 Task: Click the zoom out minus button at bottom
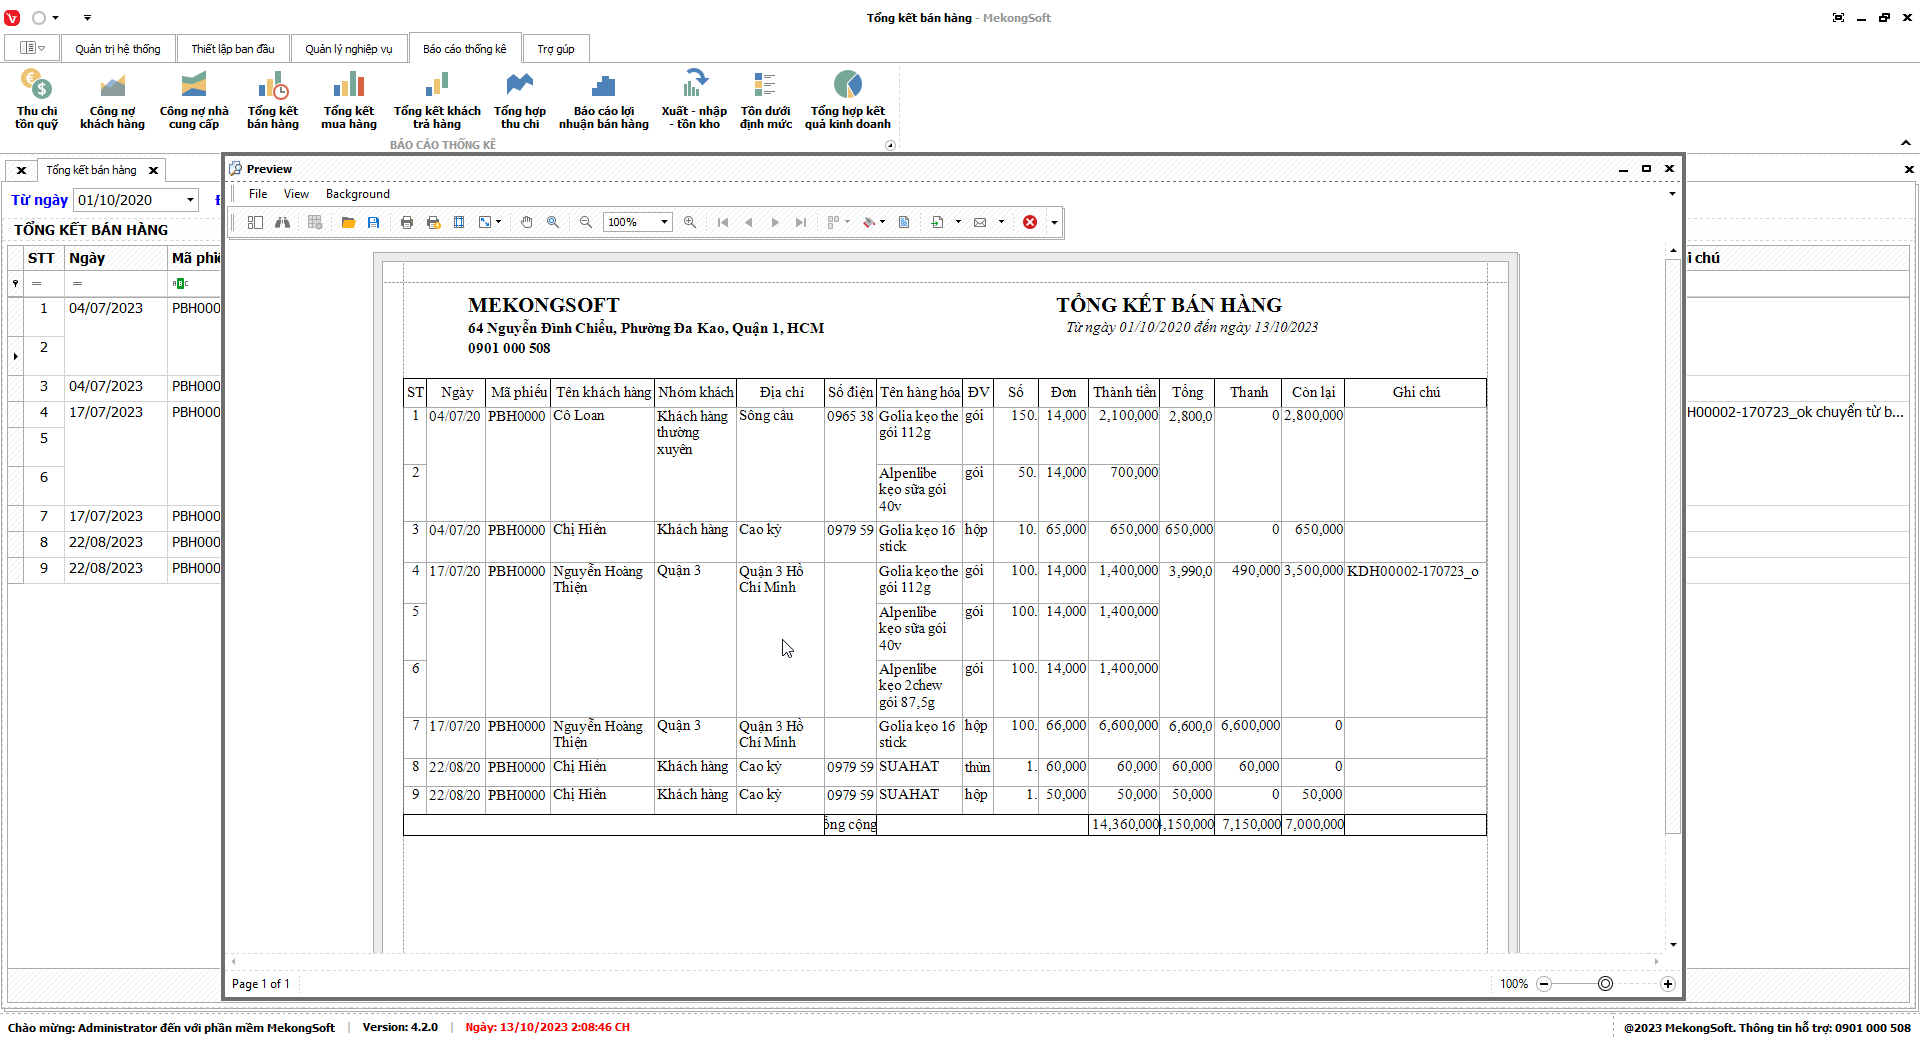coord(1544,984)
